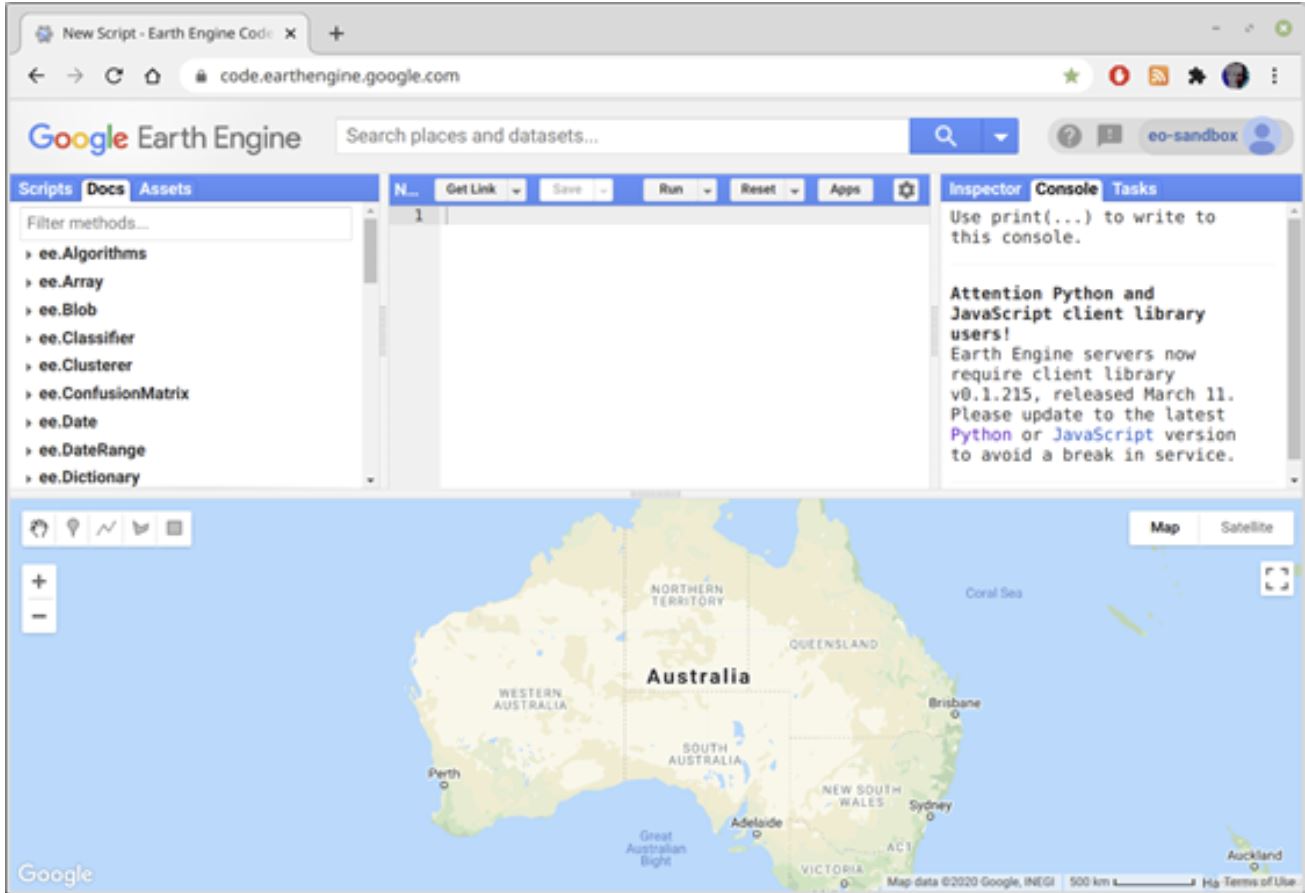Select the add marker drawing tool
Screen dimensions: 1305x893
coord(74,526)
